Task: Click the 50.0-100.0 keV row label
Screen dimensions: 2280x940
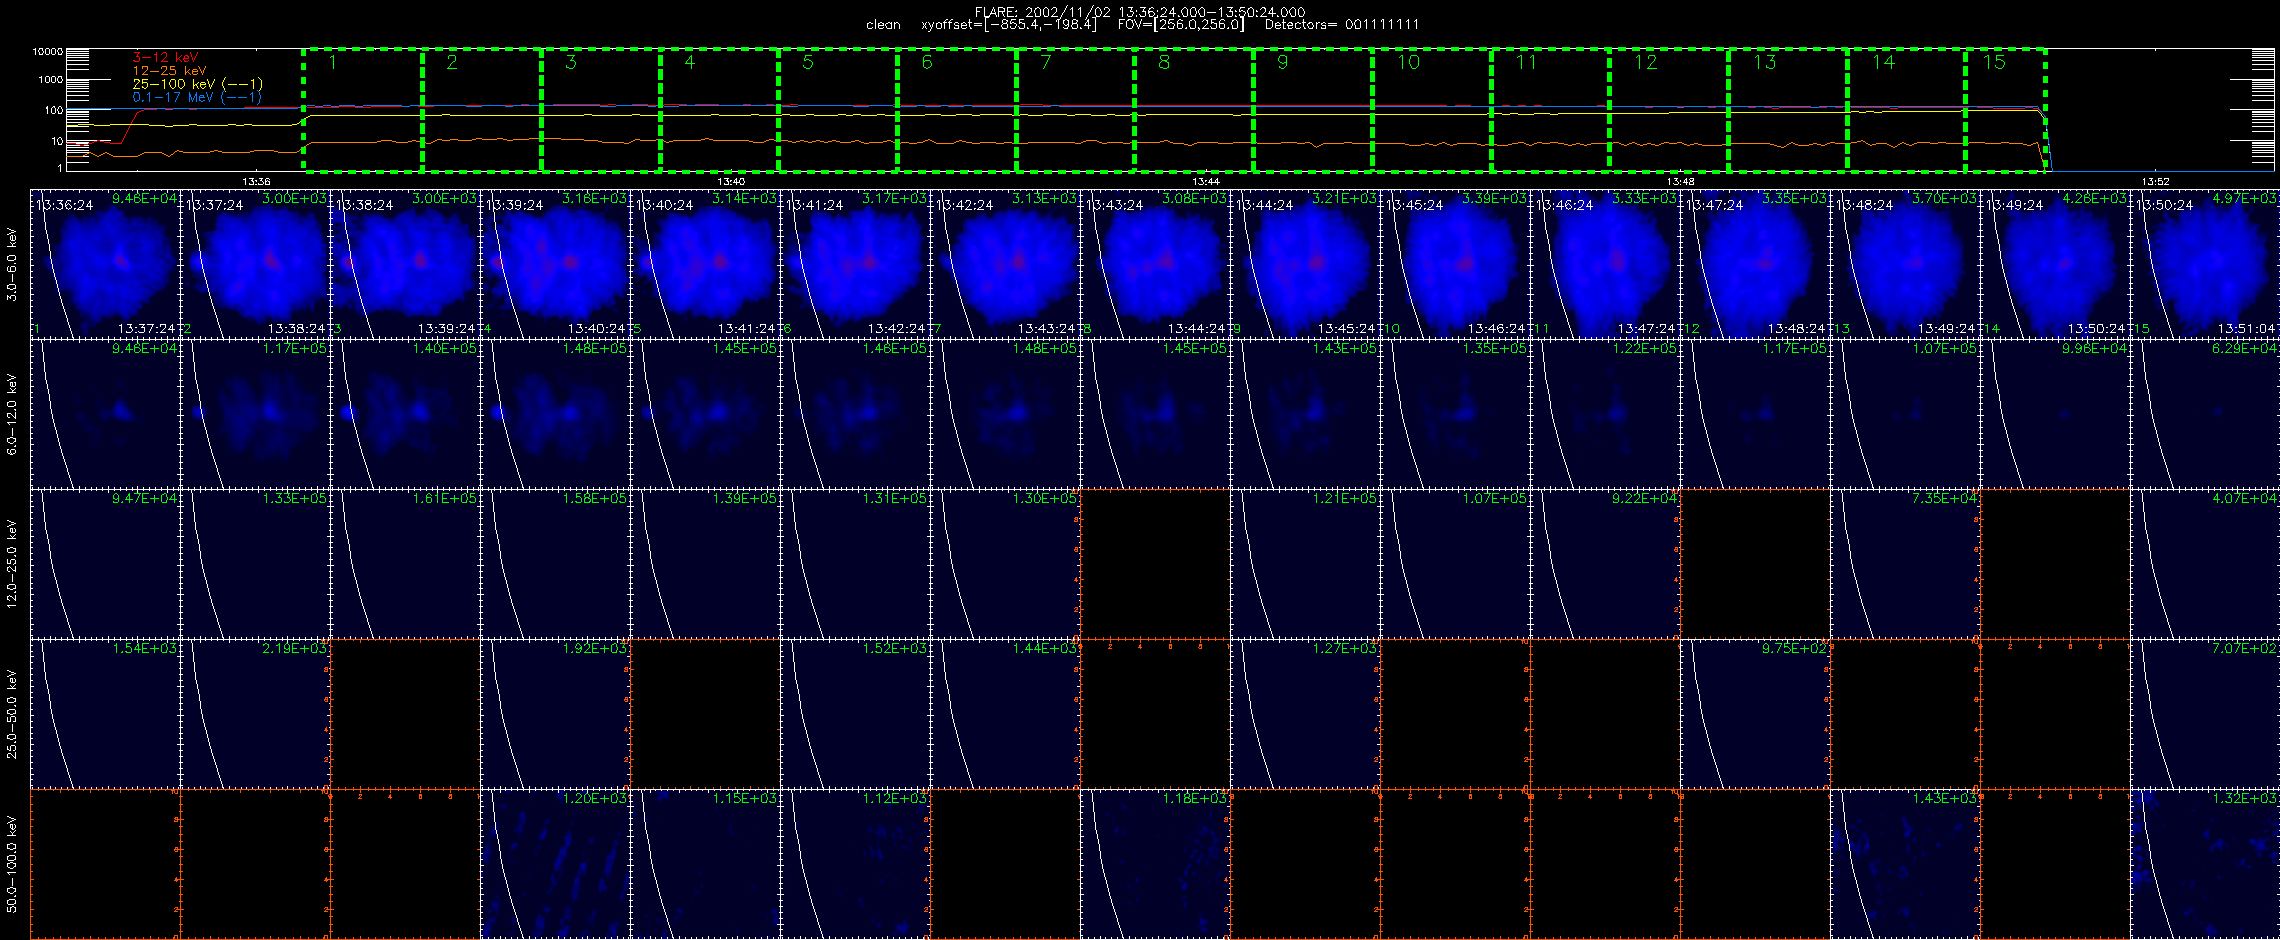Action: 12,864
